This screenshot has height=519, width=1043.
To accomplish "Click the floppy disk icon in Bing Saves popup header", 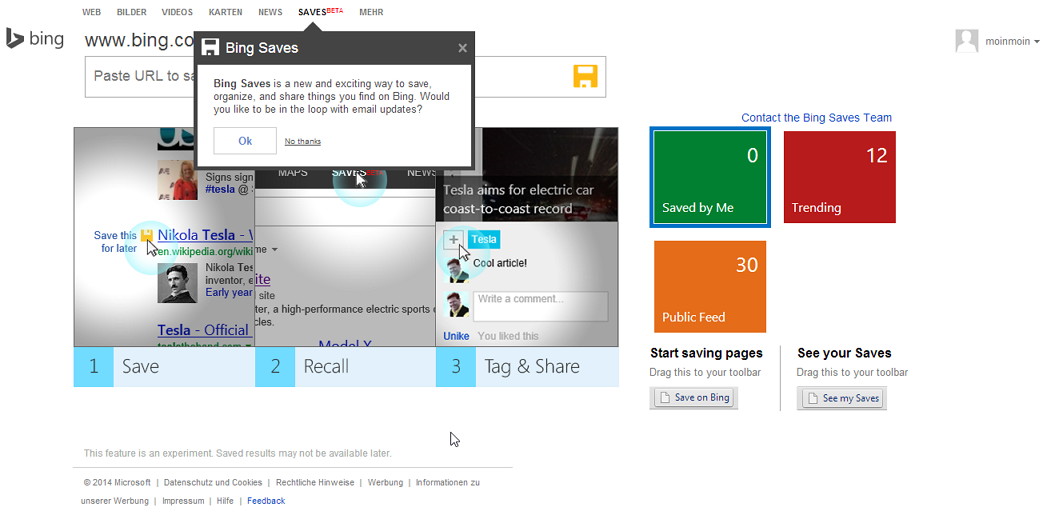I will click(210, 47).
